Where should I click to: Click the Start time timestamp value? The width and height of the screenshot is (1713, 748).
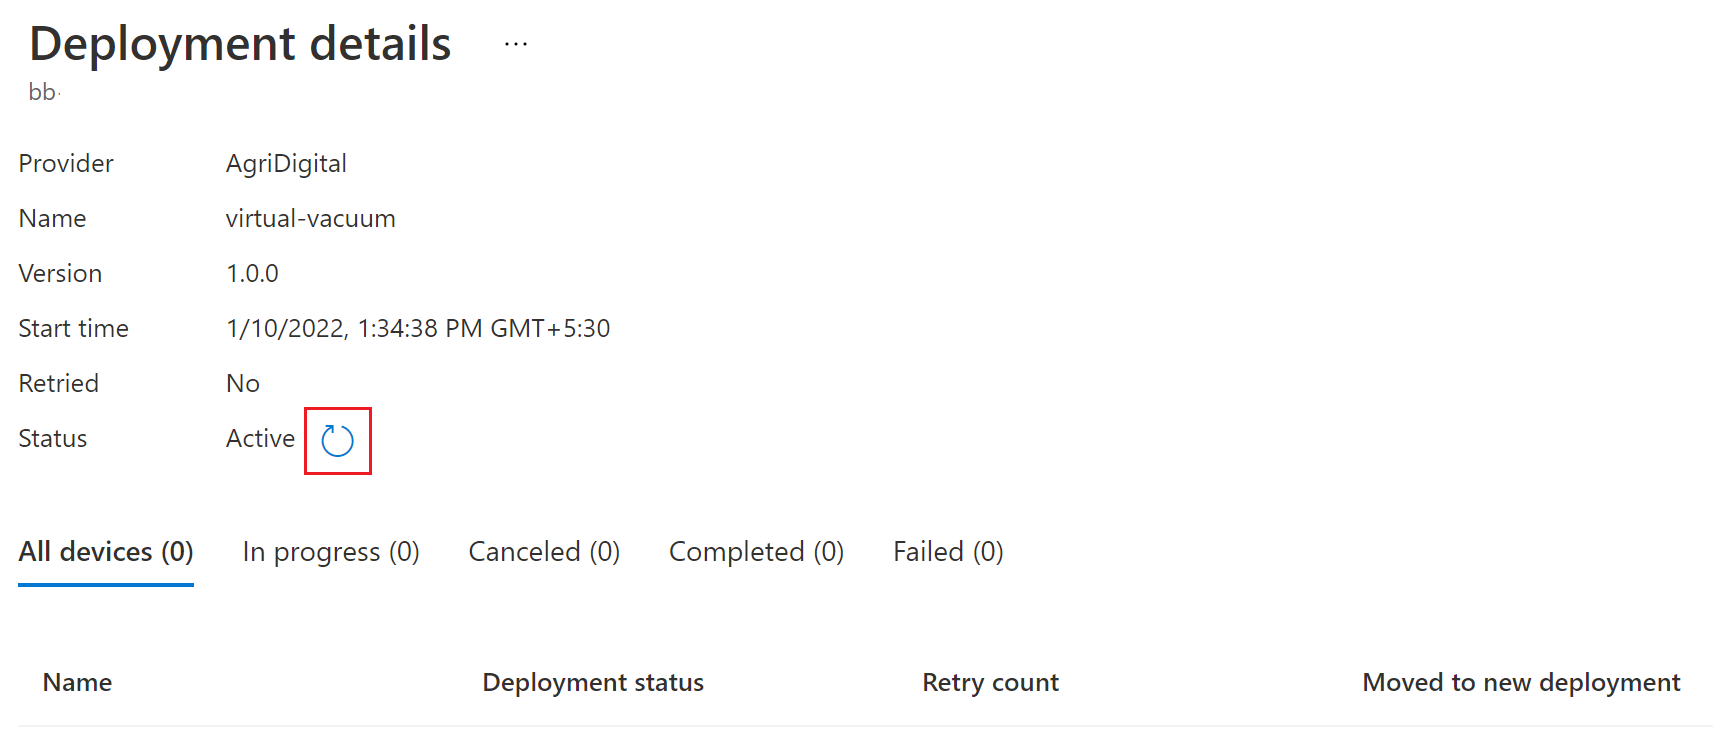click(x=418, y=328)
